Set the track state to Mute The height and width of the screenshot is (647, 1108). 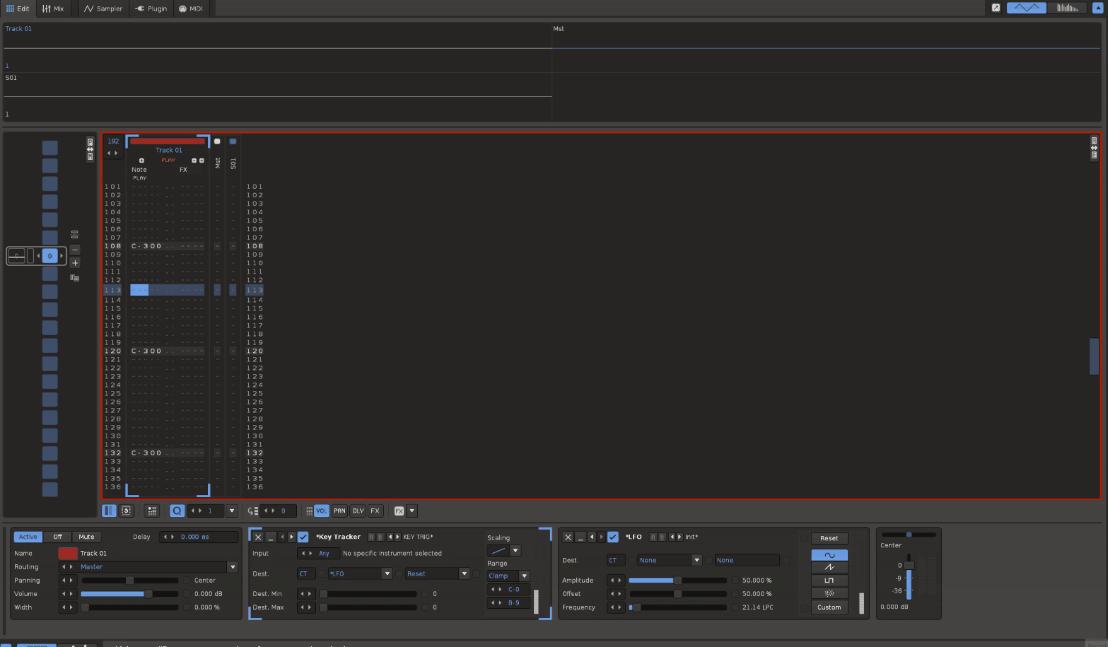click(86, 537)
